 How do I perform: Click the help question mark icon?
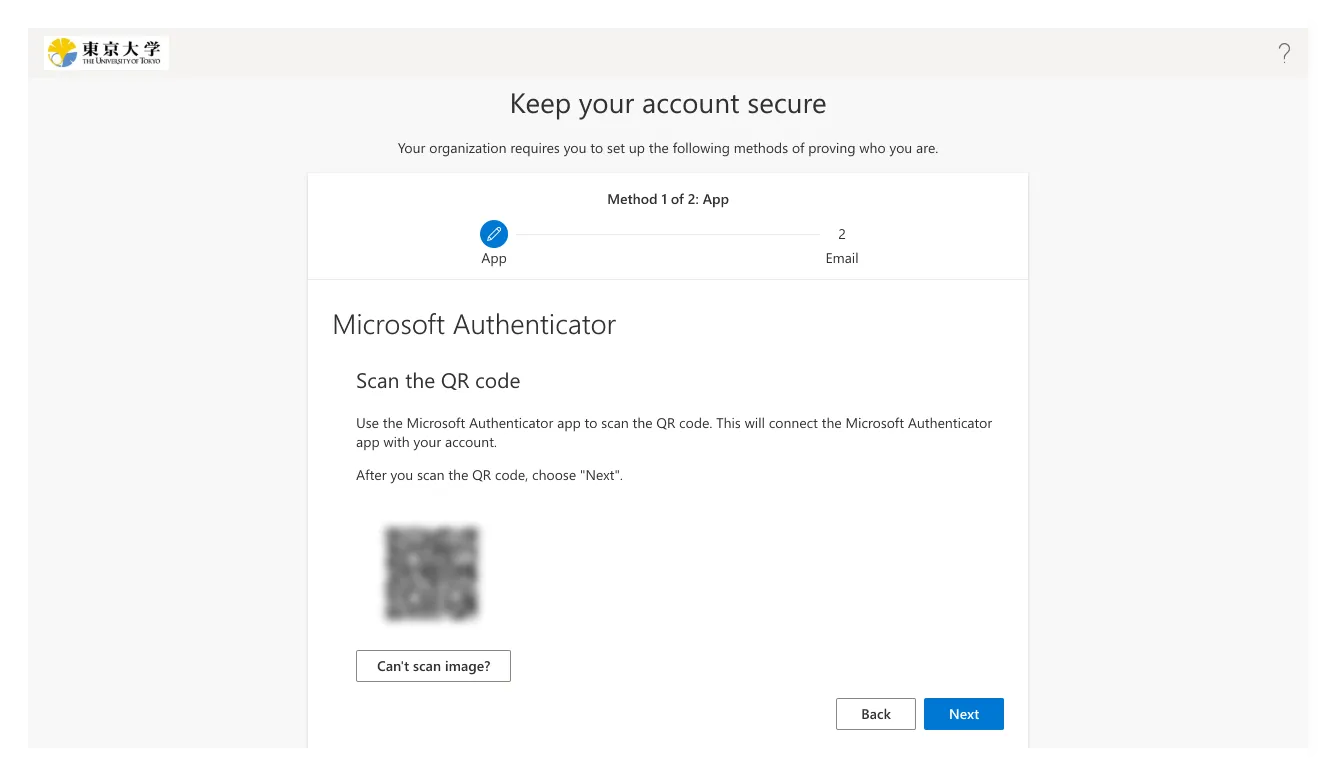(1284, 54)
